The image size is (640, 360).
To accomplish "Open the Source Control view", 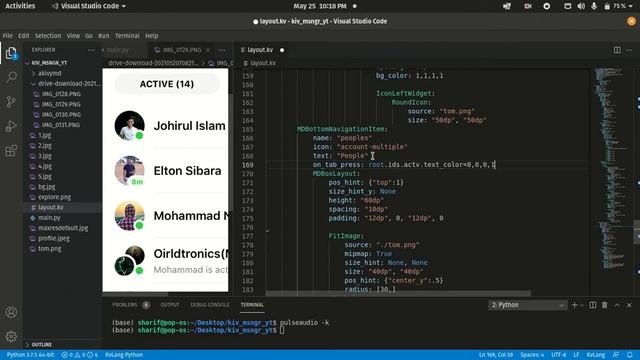I will coord(11,102).
